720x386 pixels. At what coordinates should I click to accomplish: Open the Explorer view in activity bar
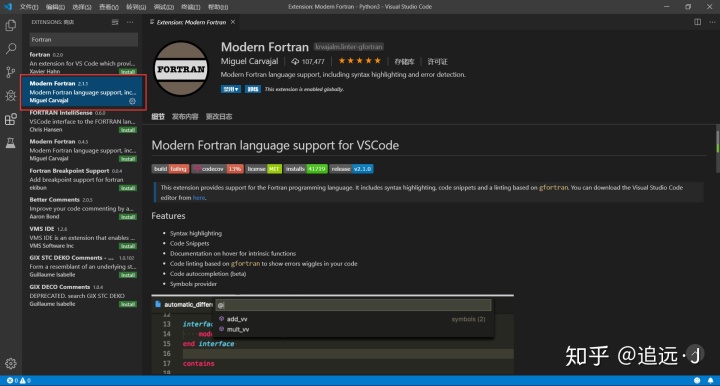tap(11, 25)
